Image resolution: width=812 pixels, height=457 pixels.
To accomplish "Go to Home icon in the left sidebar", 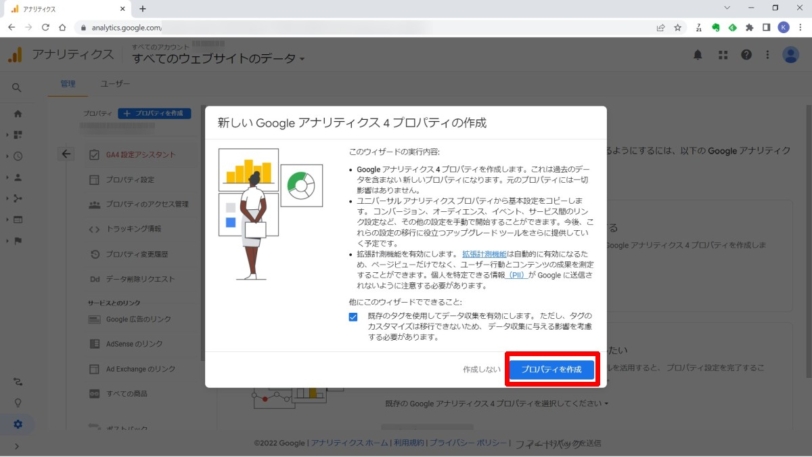I will coord(18,113).
